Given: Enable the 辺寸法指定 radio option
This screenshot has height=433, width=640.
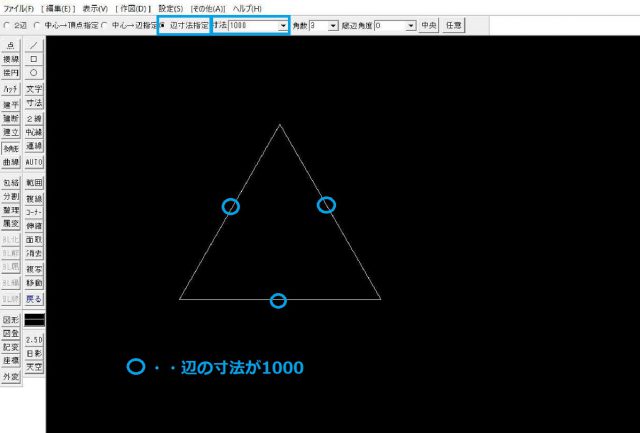Looking at the screenshot, I should click(163, 24).
